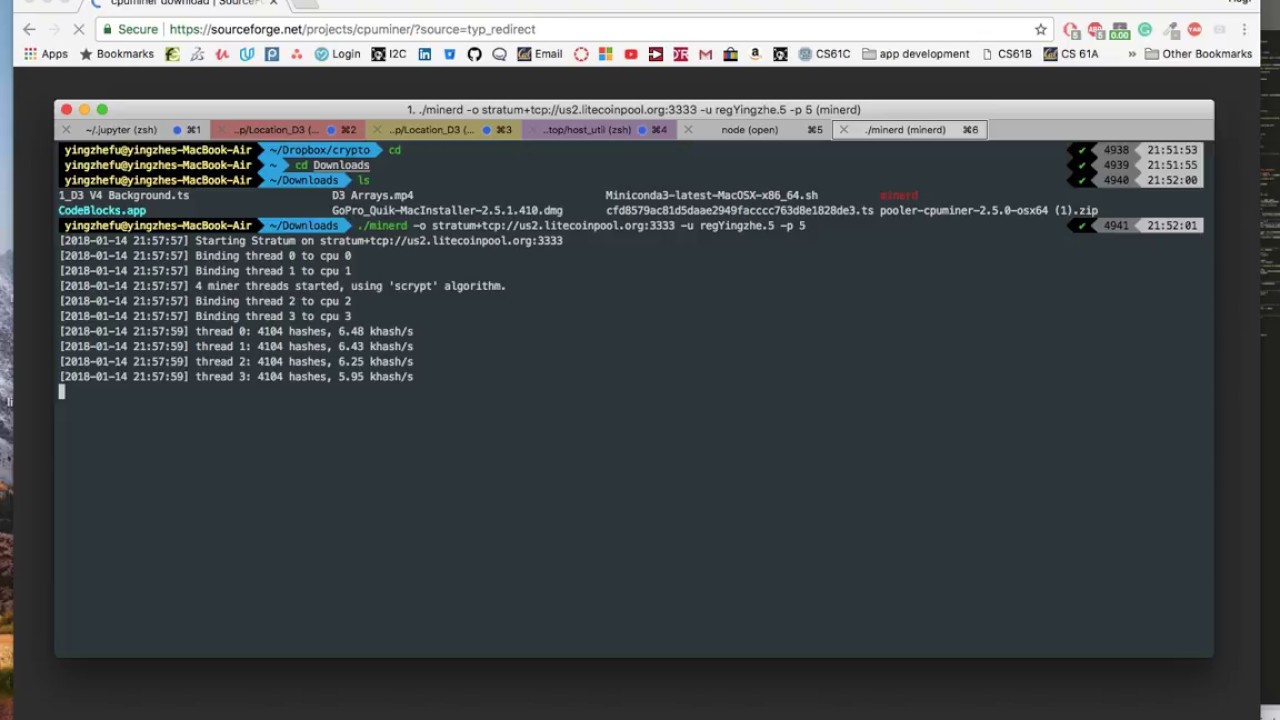Close the ~/.jupyter (zsh) terminal tab
This screenshot has width=1280, height=720.
(x=66, y=130)
